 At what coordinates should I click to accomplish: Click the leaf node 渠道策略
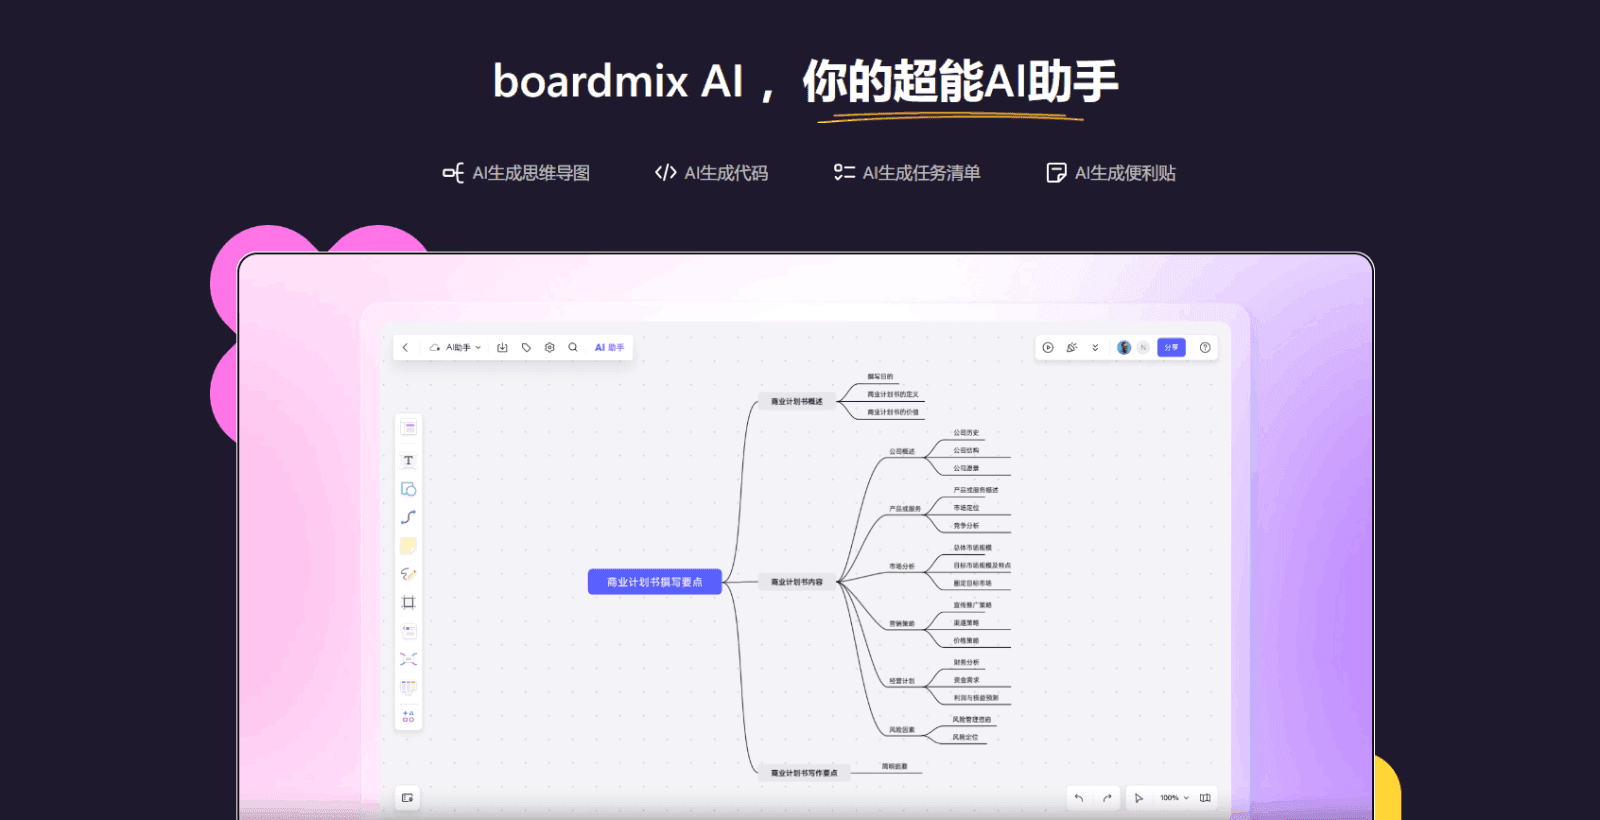coord(966,623)
